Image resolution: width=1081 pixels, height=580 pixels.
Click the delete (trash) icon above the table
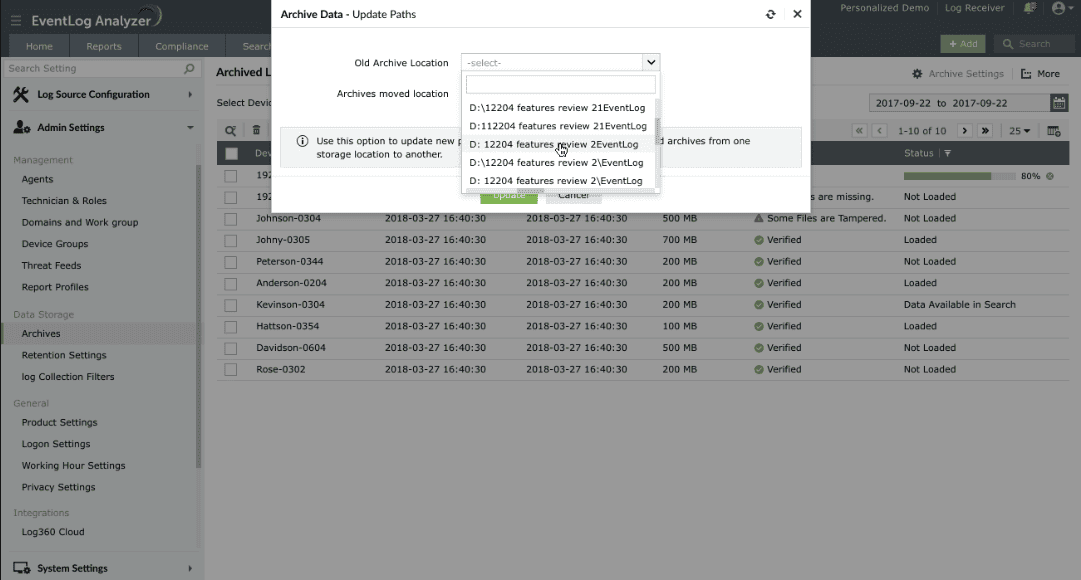coord(256,131)
